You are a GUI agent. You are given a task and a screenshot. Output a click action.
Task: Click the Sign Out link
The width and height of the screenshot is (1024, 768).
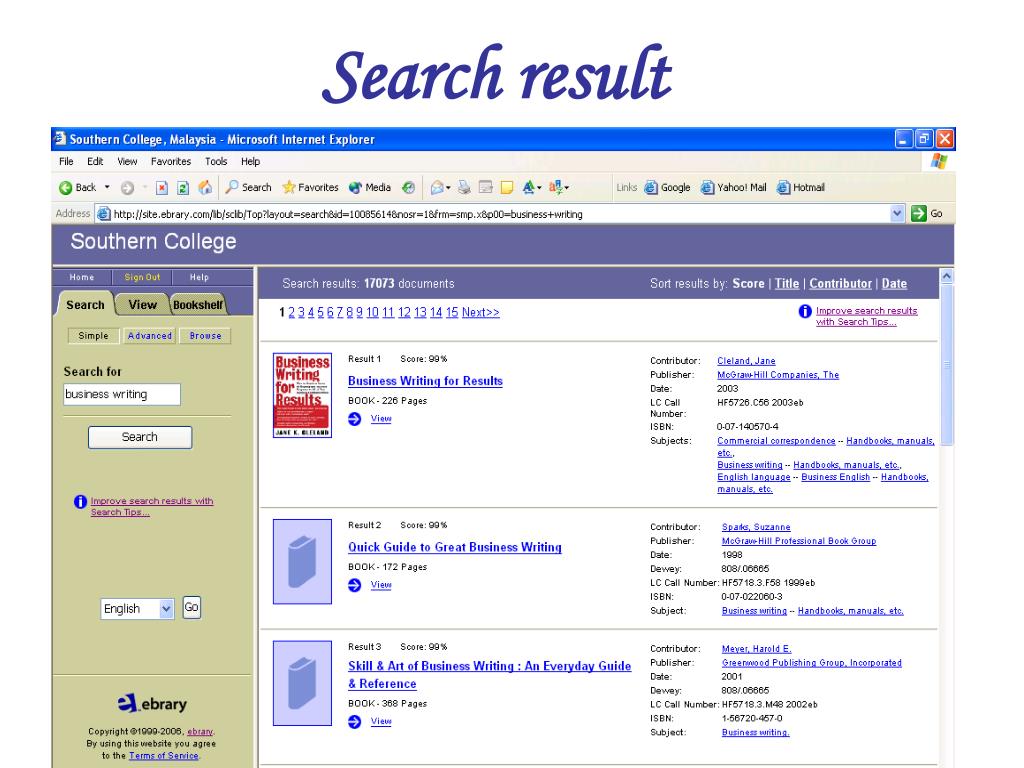coord(142,277)
